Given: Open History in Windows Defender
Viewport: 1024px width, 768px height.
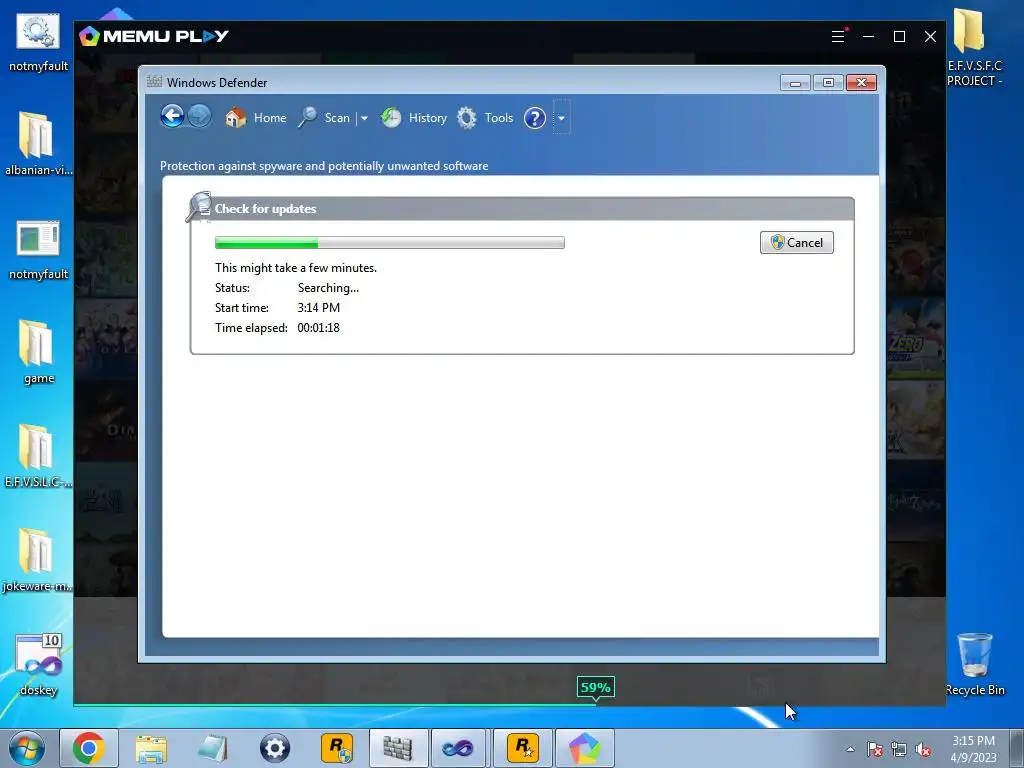Looking at the screenshot, I should click(414, 118).
